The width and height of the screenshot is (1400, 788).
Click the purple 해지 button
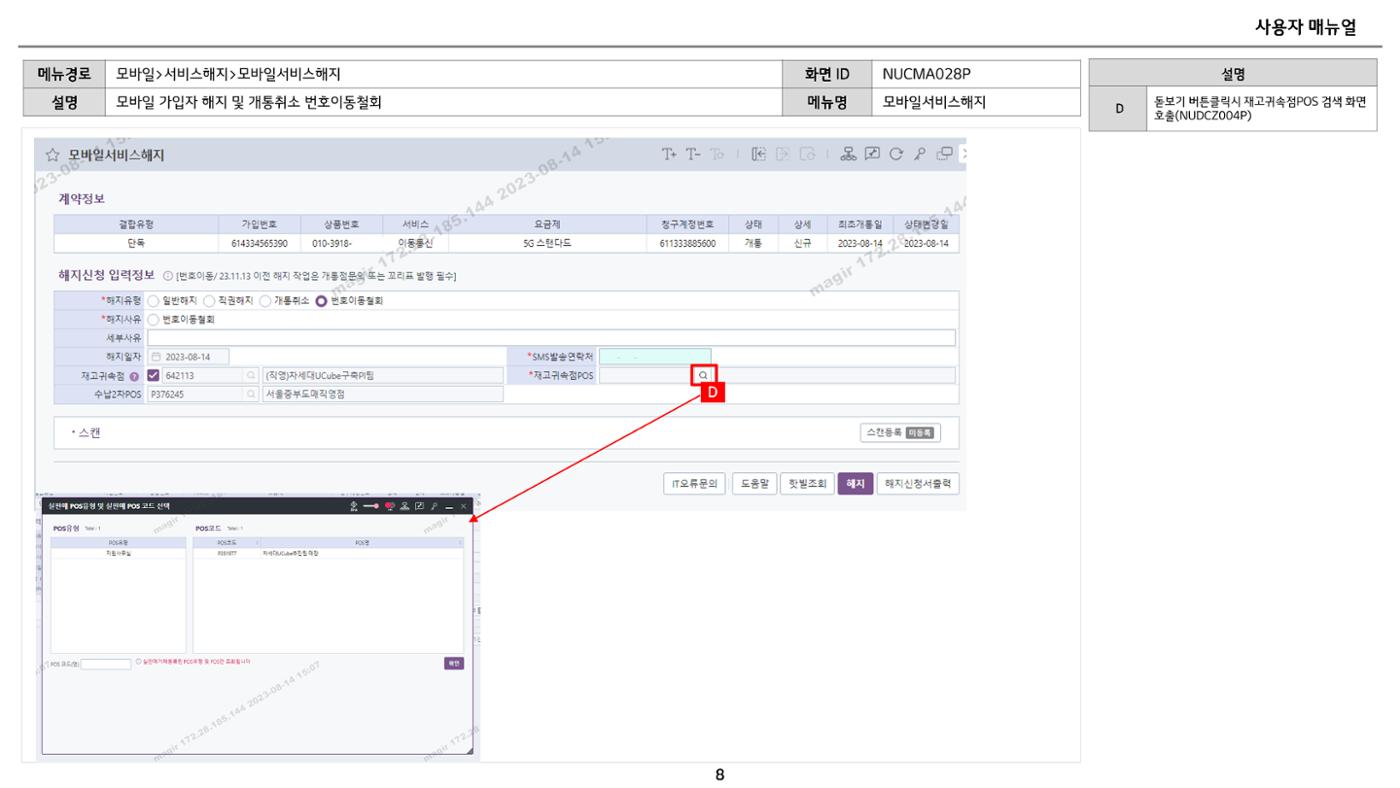(856, 484)
